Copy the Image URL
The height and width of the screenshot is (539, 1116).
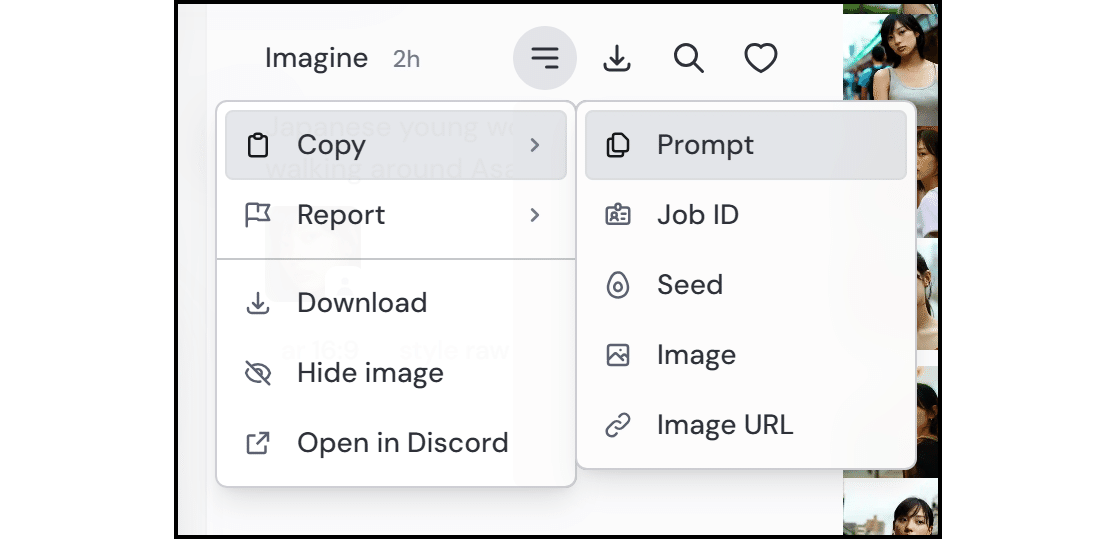(724, 425)
